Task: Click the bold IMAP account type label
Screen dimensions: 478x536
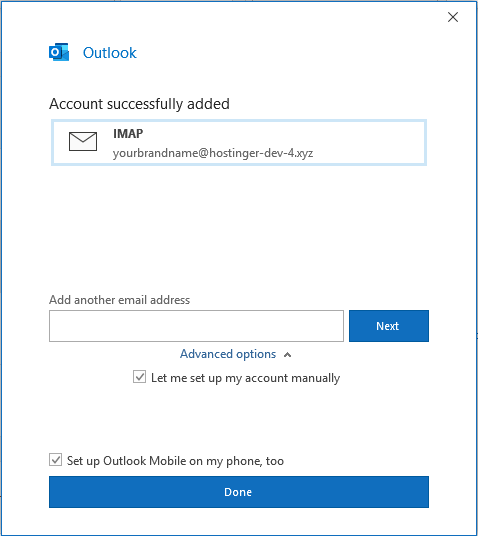Action: [128, 133]
